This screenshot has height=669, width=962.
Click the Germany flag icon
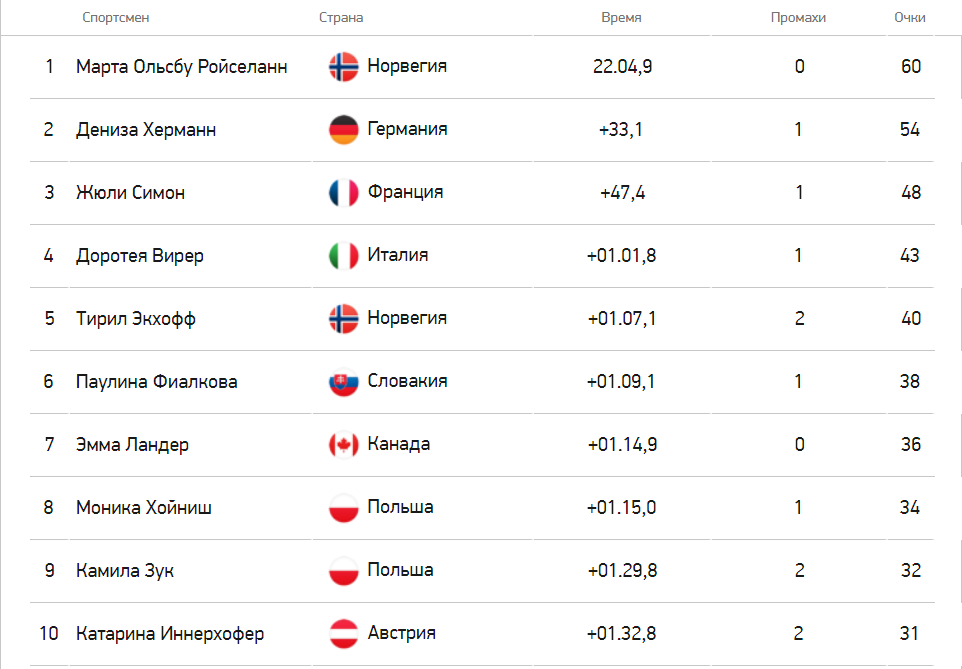click(344, 130)
